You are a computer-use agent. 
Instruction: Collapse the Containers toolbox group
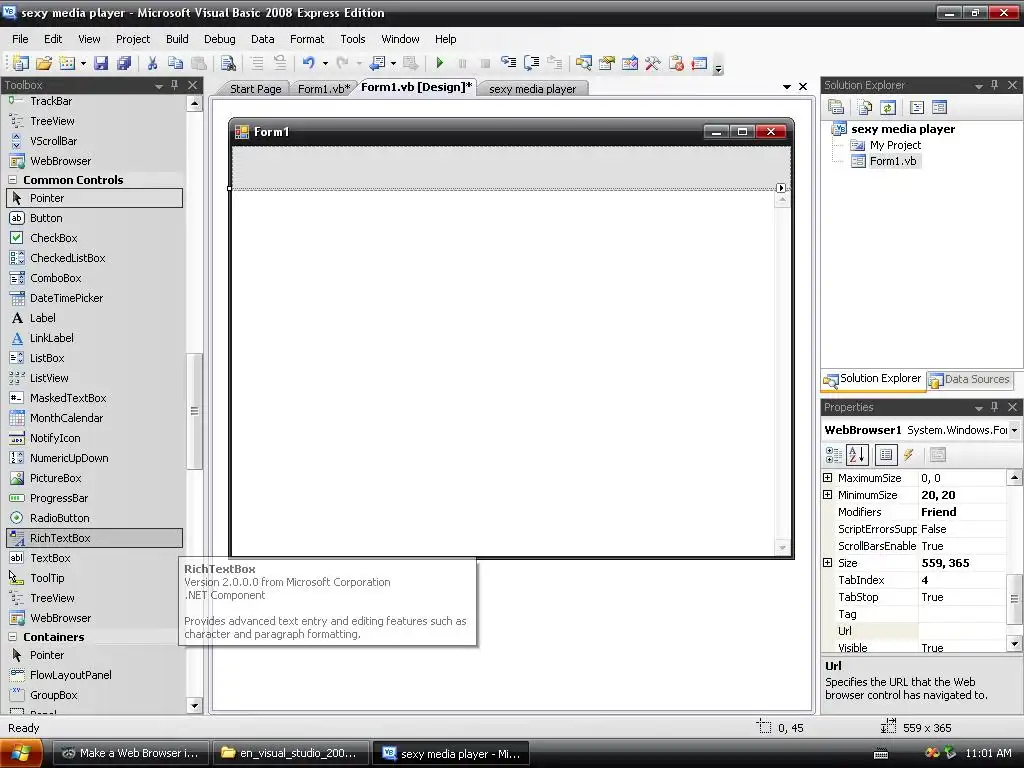(x=12, y=637)
